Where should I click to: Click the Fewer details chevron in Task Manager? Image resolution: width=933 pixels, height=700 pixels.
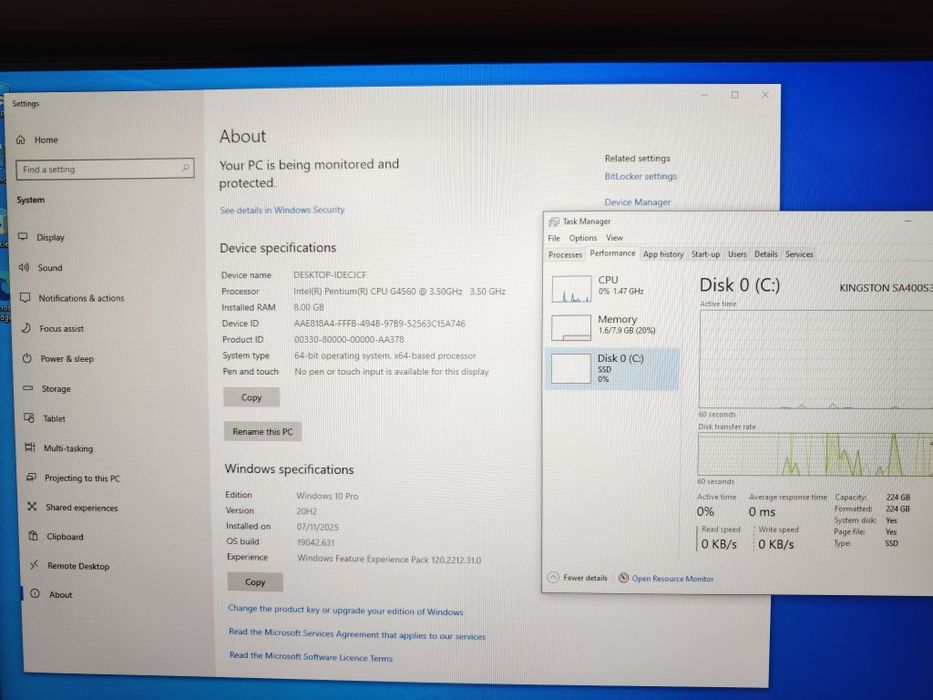click(x=553, y=577)
